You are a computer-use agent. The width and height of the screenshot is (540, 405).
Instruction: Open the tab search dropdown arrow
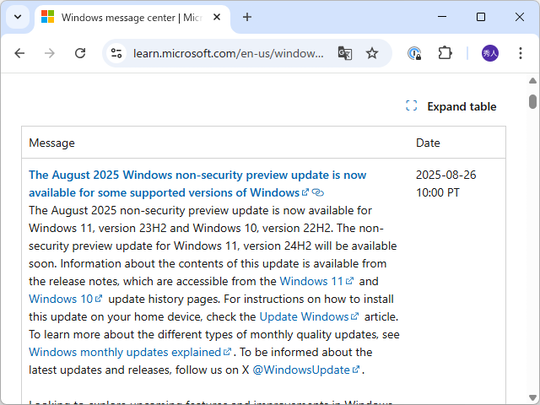click(x=18, y=17)
